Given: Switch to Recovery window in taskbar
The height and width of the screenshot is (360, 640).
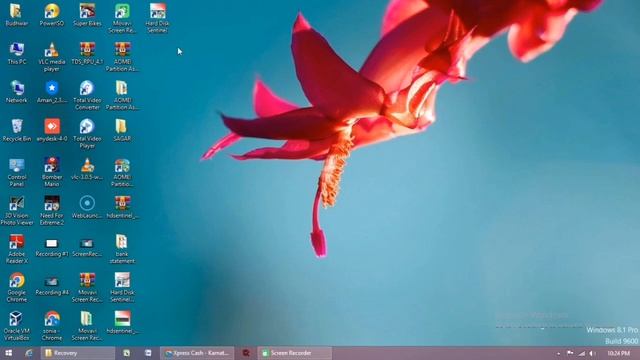Looking at the screenshot, I should (x=78, y=353).
